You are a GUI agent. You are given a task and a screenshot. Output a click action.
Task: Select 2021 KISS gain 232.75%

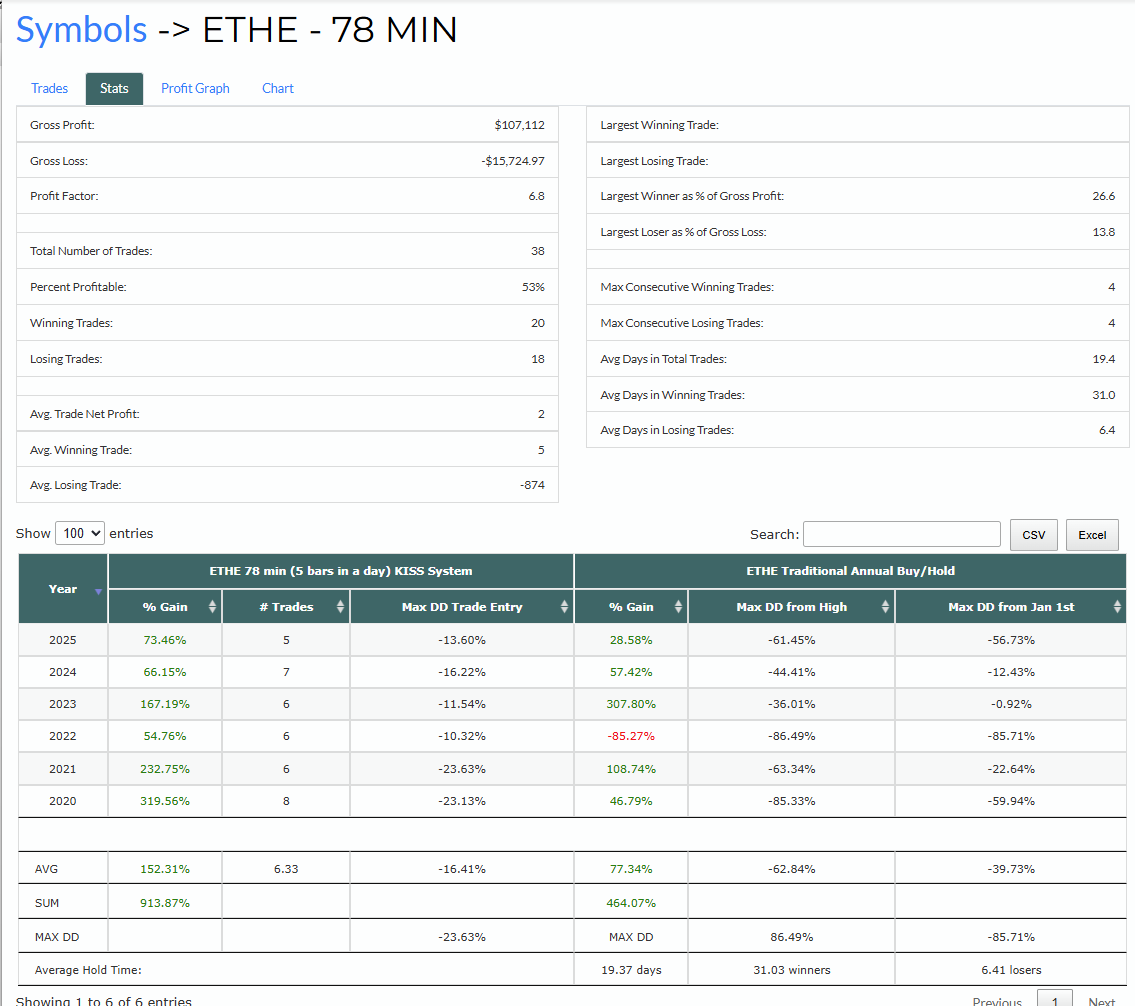pyautogui.click(x=165, y=769)
